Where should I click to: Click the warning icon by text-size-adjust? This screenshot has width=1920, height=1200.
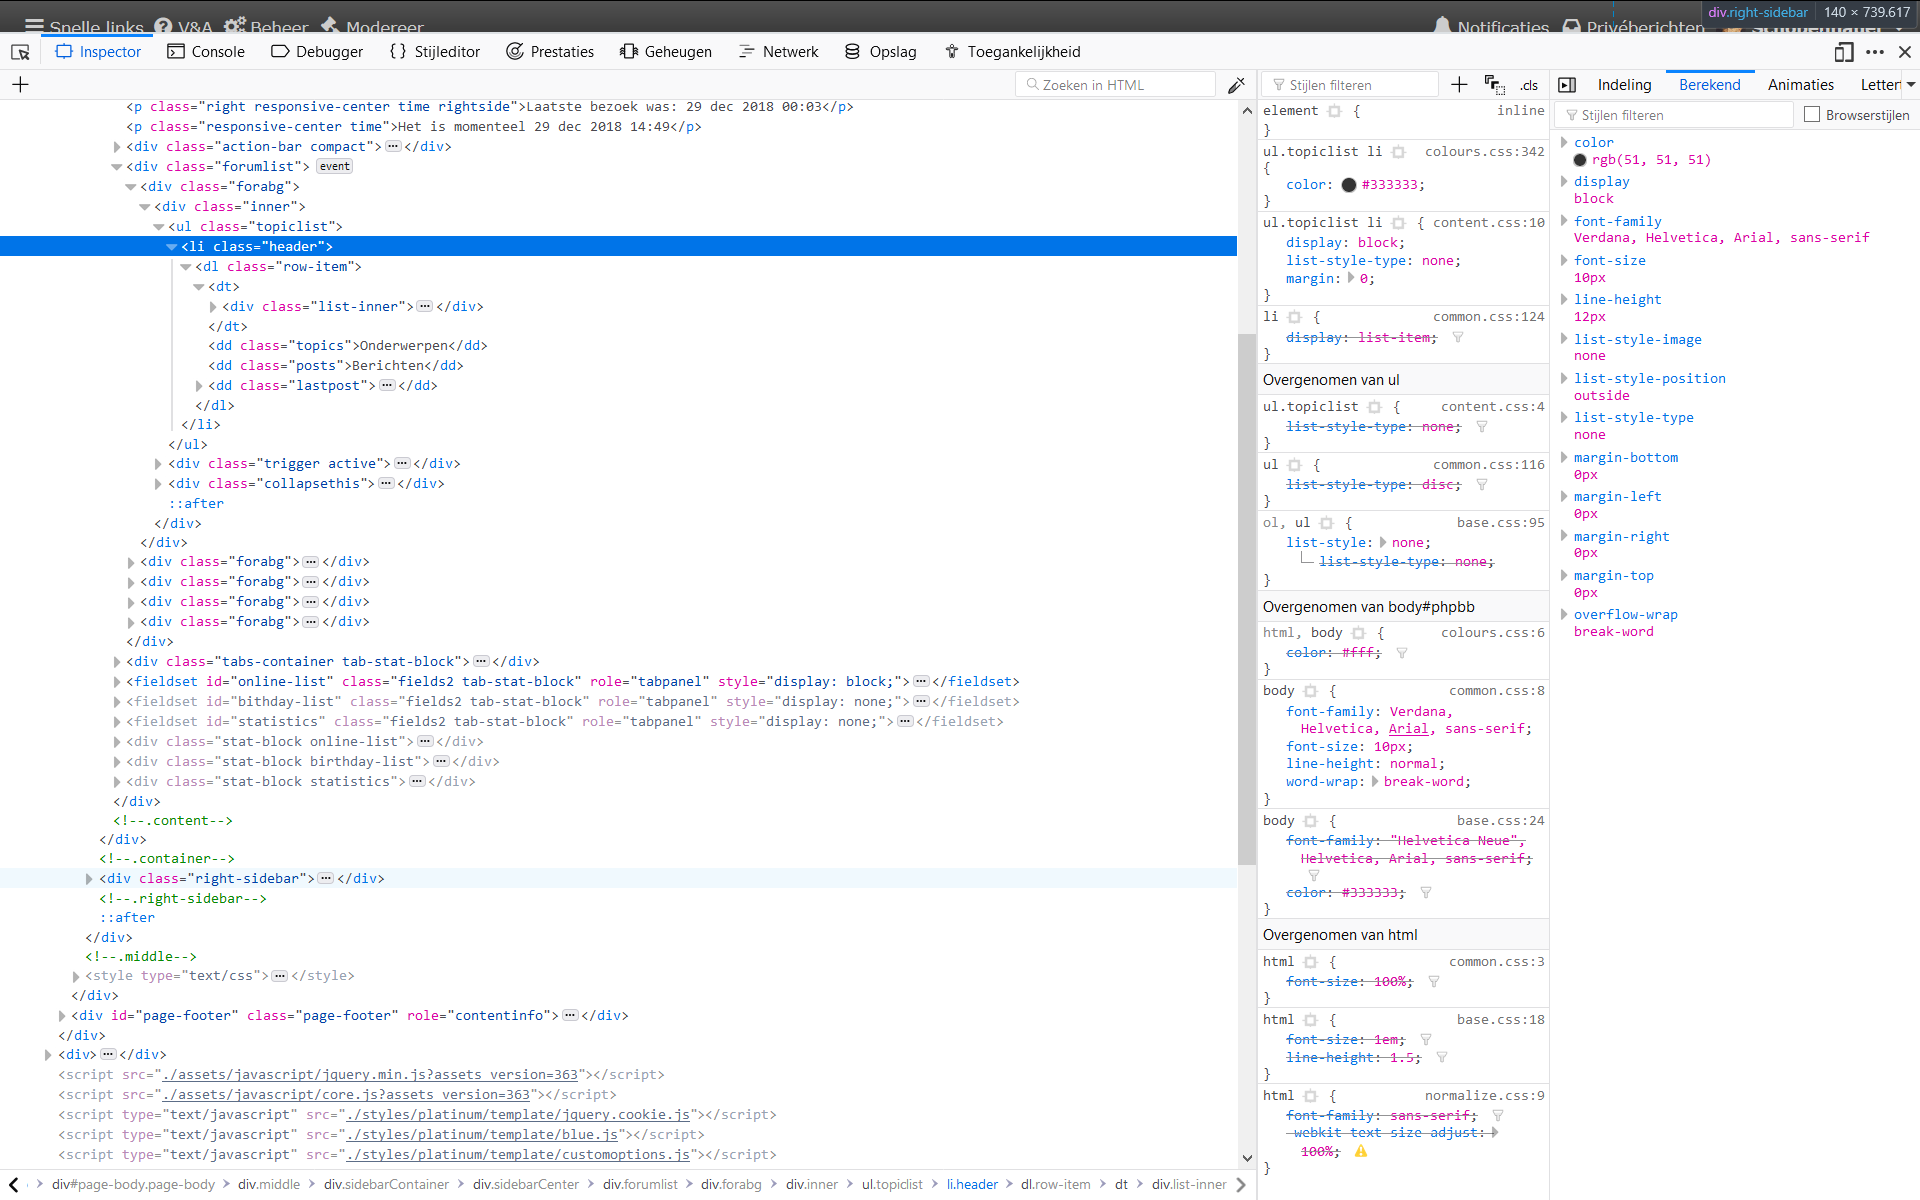click(x=1361, y=1152)
